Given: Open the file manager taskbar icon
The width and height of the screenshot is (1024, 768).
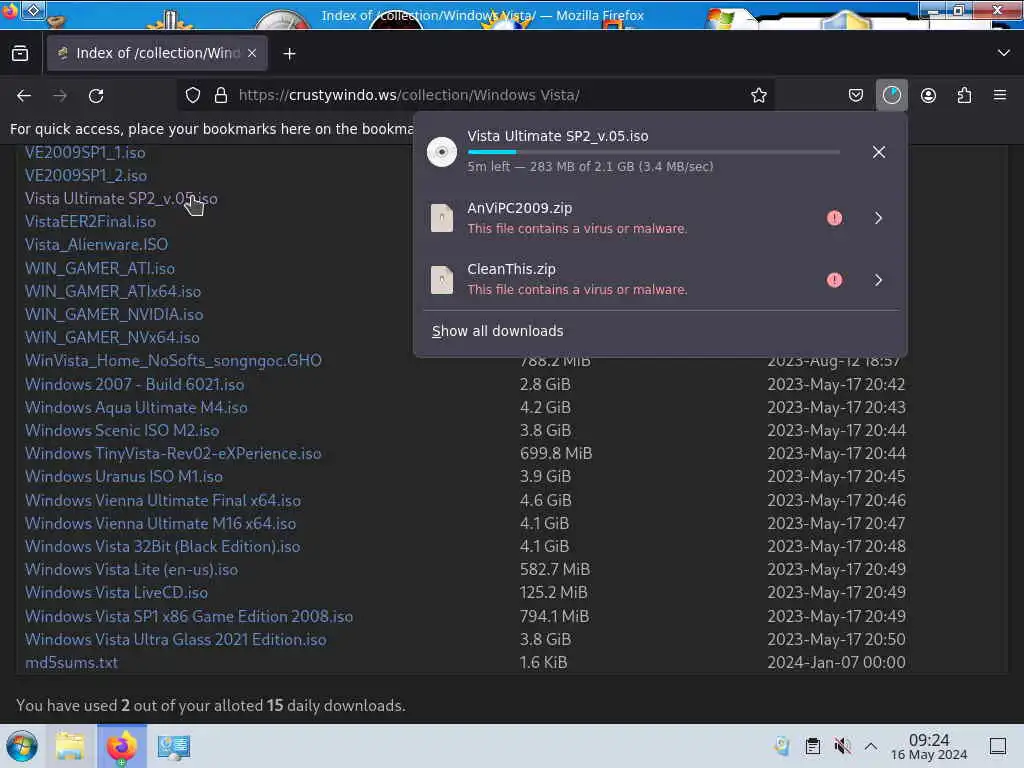Looking at the screenshot, I should click(x=70, y=746).
